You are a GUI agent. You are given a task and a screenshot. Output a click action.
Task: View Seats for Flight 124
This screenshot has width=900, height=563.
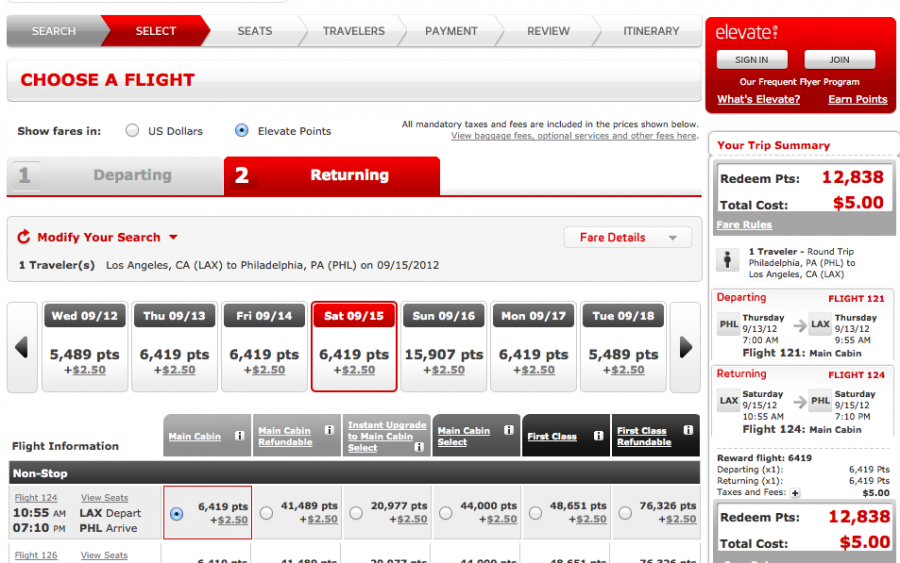click(104, 498)
